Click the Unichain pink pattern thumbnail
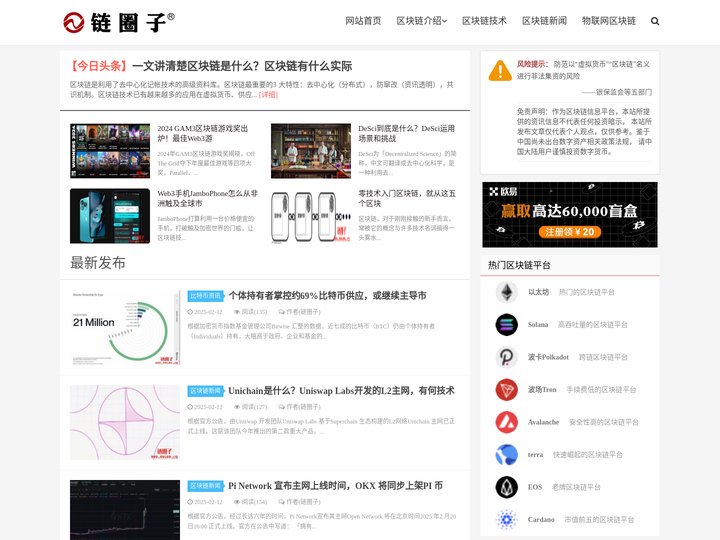Viewport: 720px width, 540px height. click(x=125, y=422)
